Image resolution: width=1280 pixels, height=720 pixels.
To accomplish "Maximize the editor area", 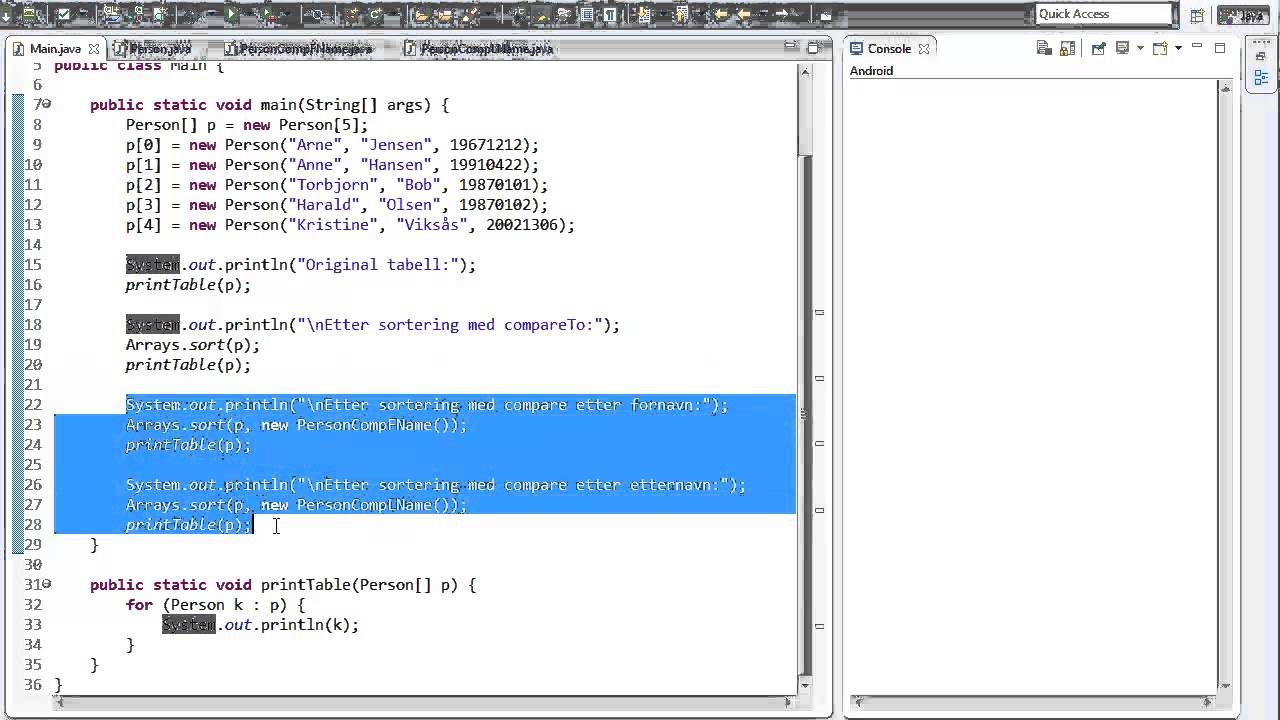I will [813, 48].
